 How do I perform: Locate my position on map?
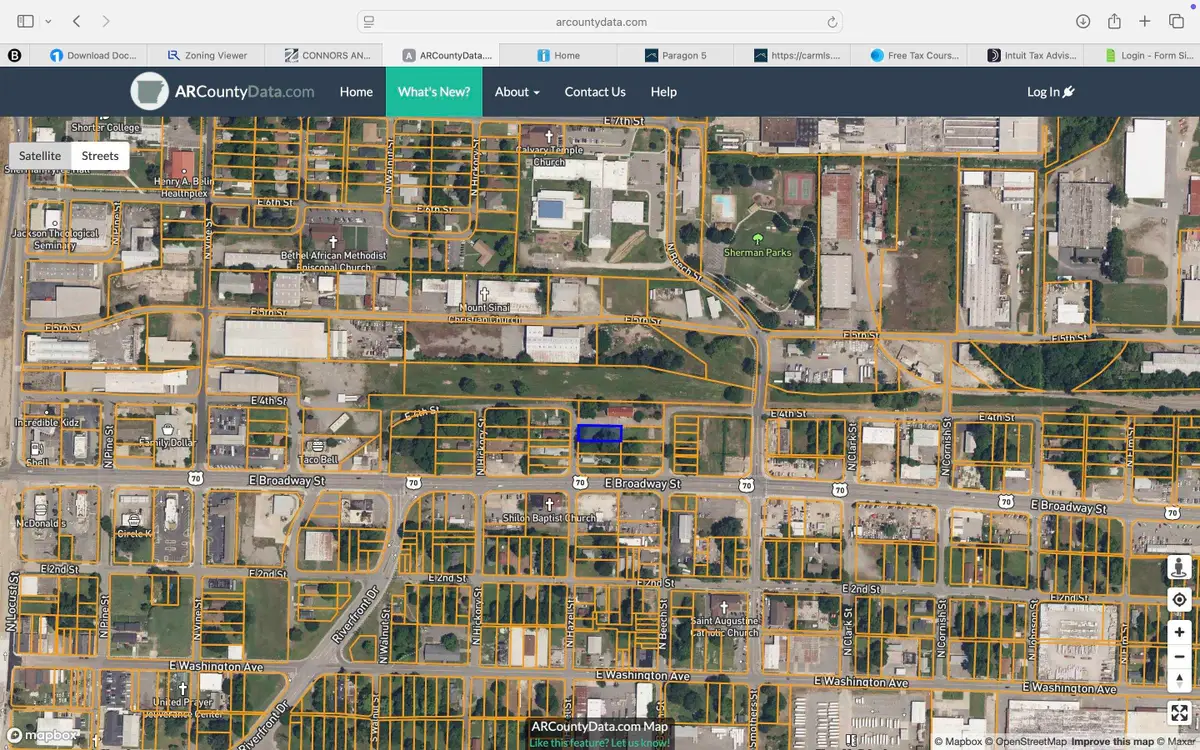tap(1179, 600)
